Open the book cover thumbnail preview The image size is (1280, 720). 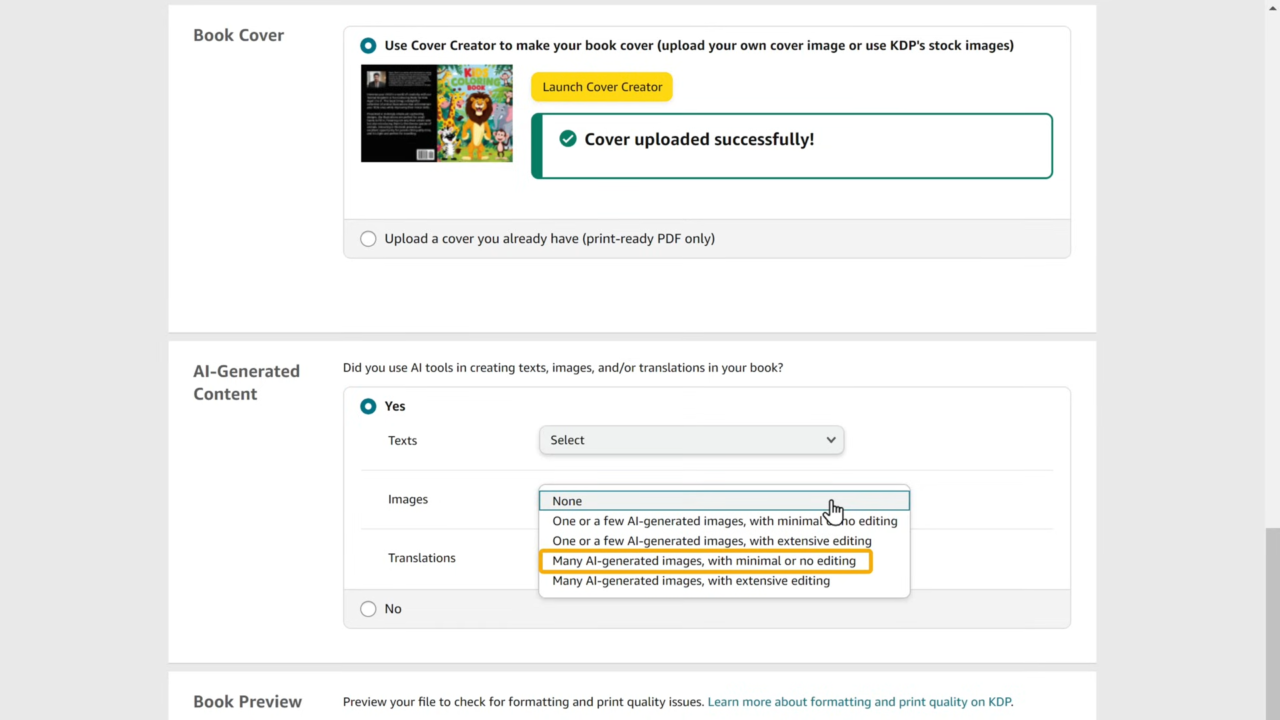(437, 114)
